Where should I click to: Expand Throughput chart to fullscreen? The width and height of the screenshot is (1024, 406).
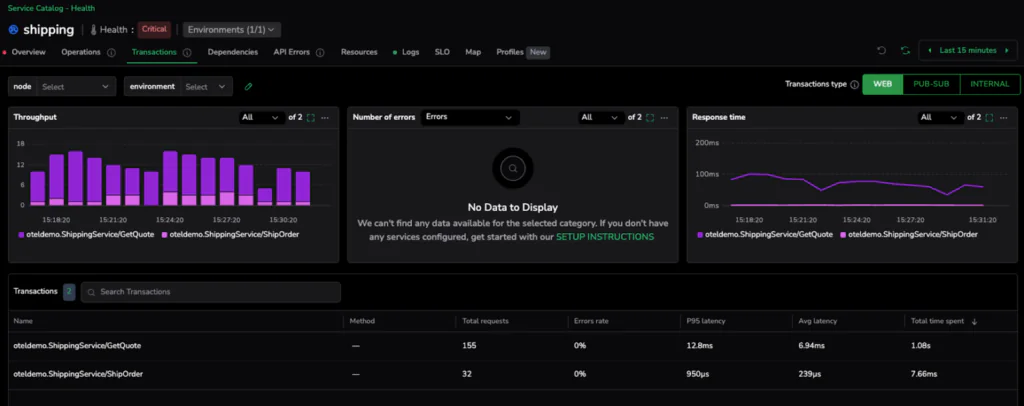click(311, 118)
